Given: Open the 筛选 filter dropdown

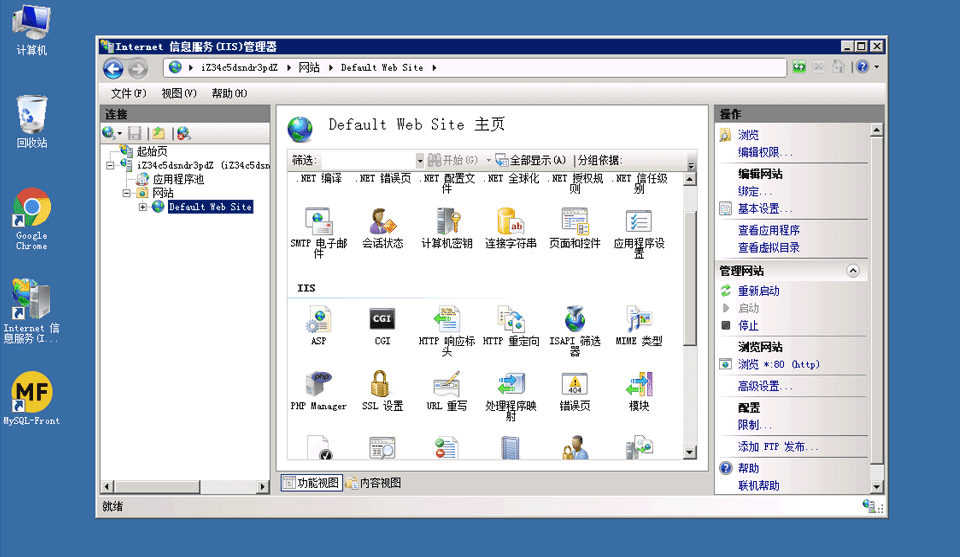Looking at the screenshot, I should pyautogui.click(x=420, y=160).
